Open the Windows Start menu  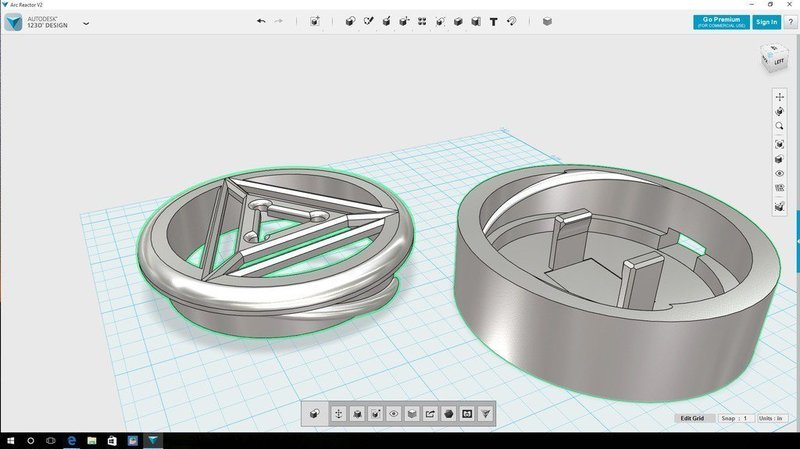pyautogui.click(x=10, y=440)
